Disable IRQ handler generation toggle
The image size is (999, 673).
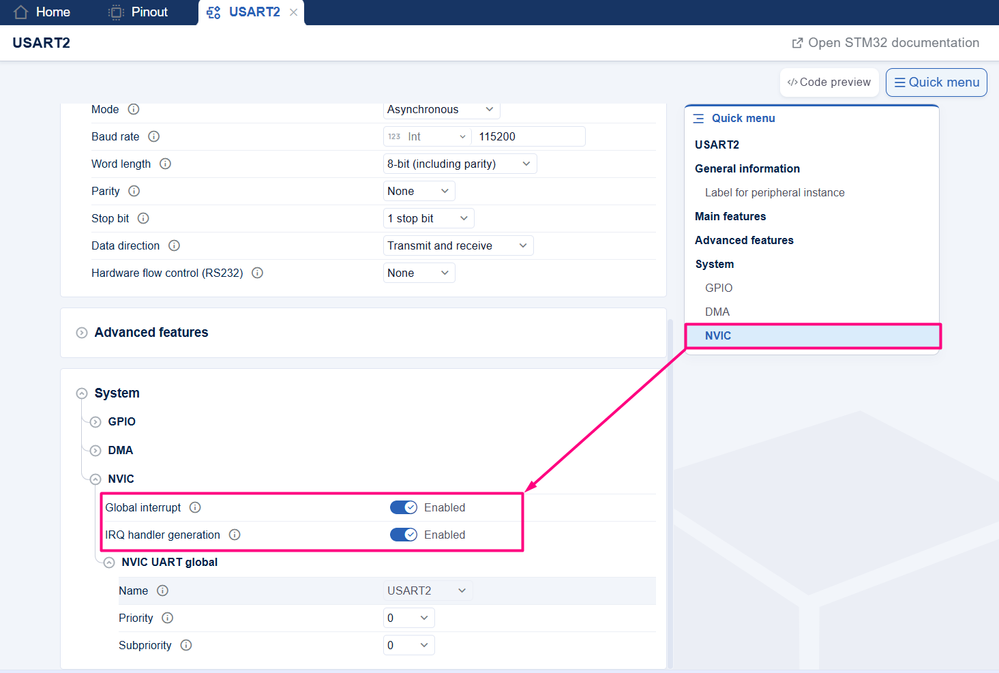click(x=403, y=535)
